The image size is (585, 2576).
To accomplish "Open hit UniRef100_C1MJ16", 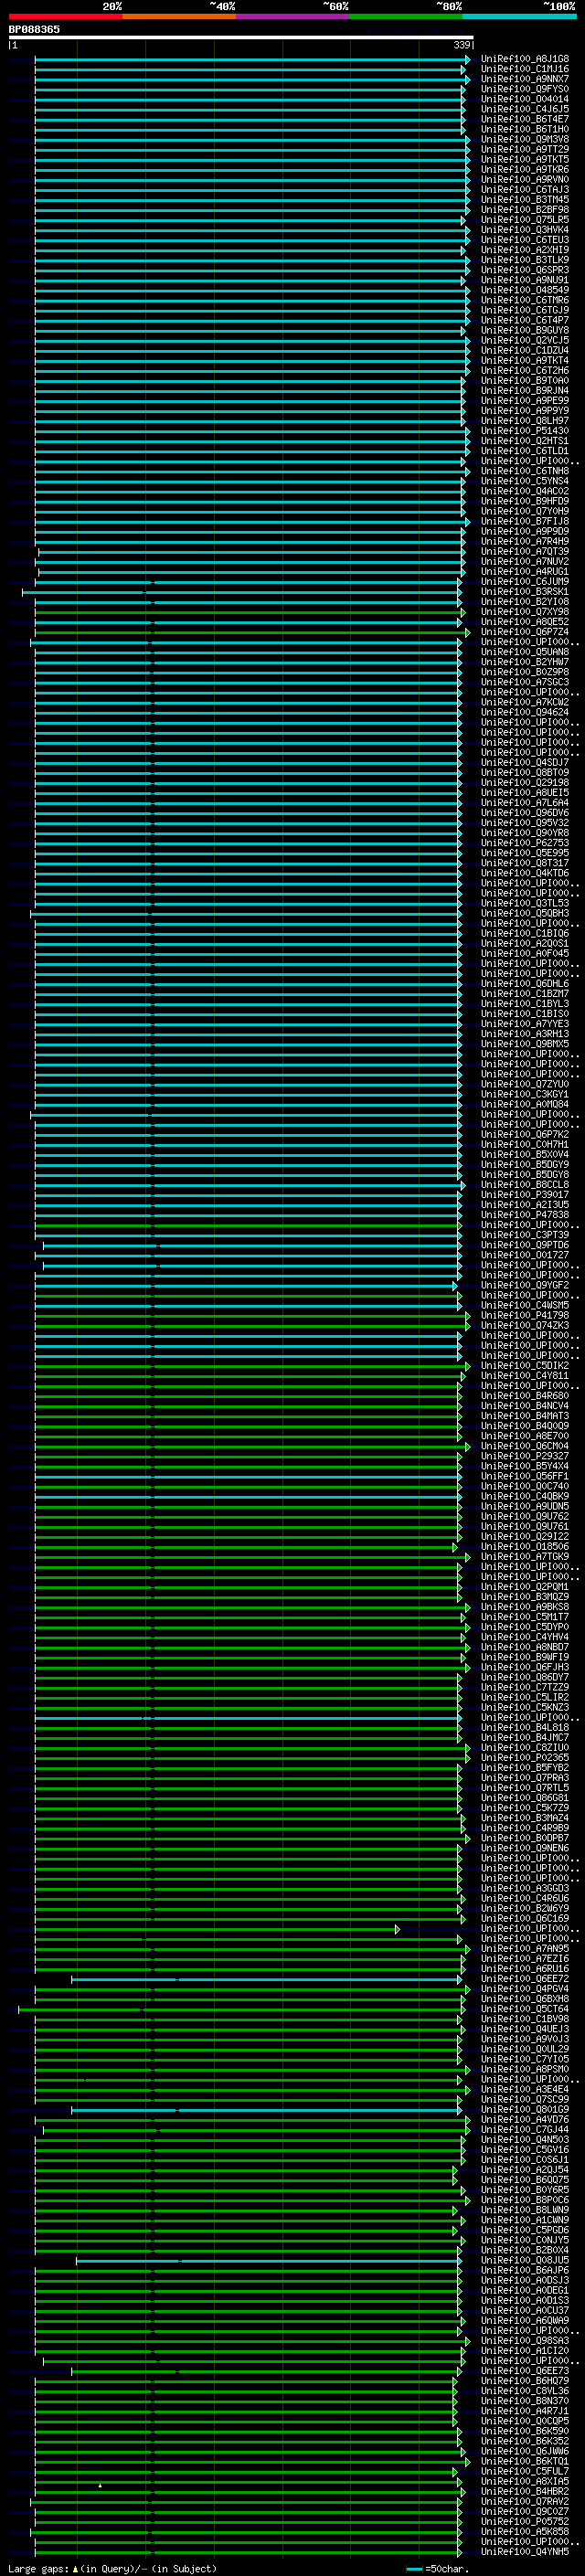I will click(525, 69).
